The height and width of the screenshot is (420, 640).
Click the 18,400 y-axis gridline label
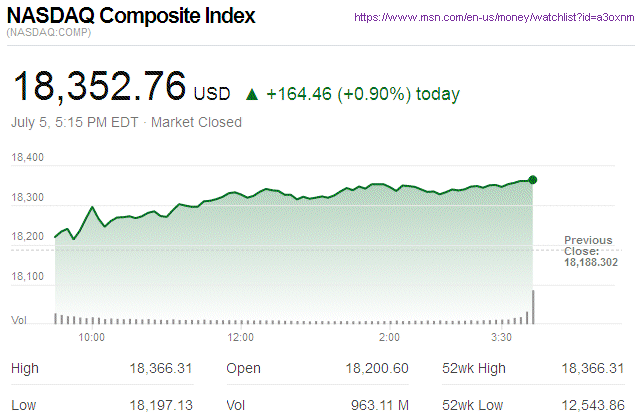(x=28, y=158)
